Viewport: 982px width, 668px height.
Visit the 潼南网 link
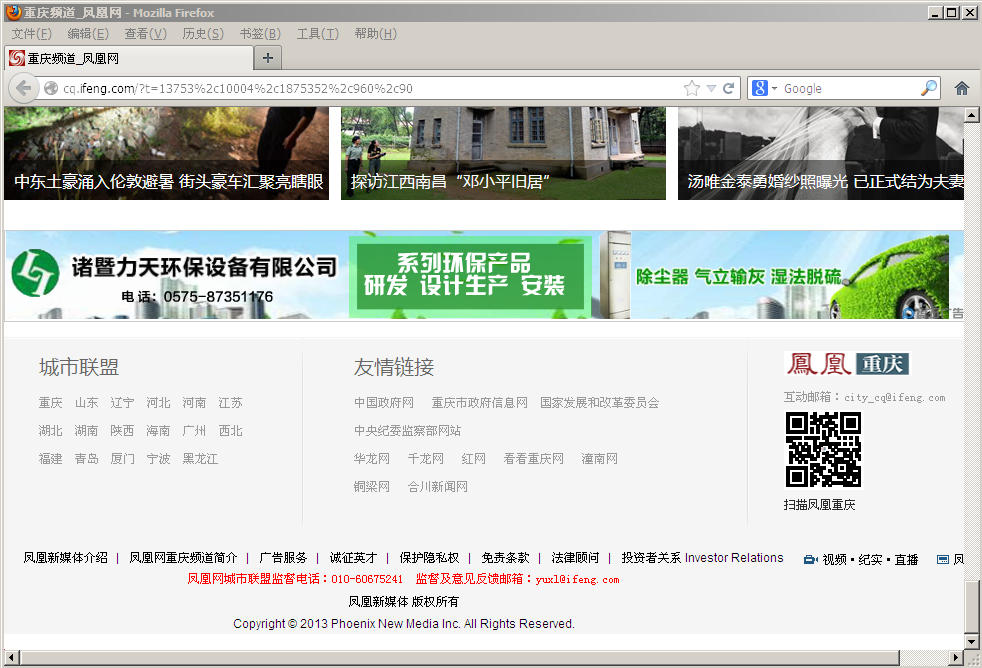tap(599, 459)
